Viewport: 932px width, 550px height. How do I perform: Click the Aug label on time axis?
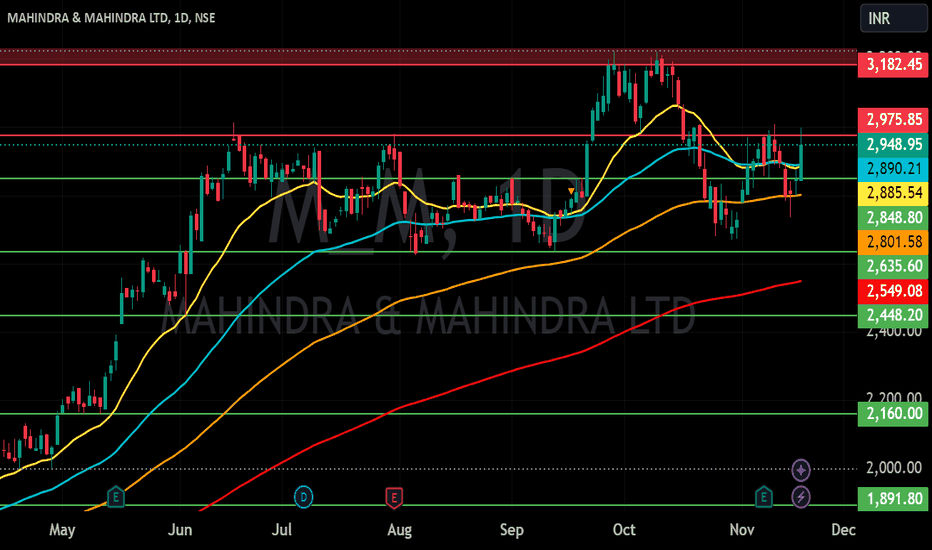click(x=399, y=530)
